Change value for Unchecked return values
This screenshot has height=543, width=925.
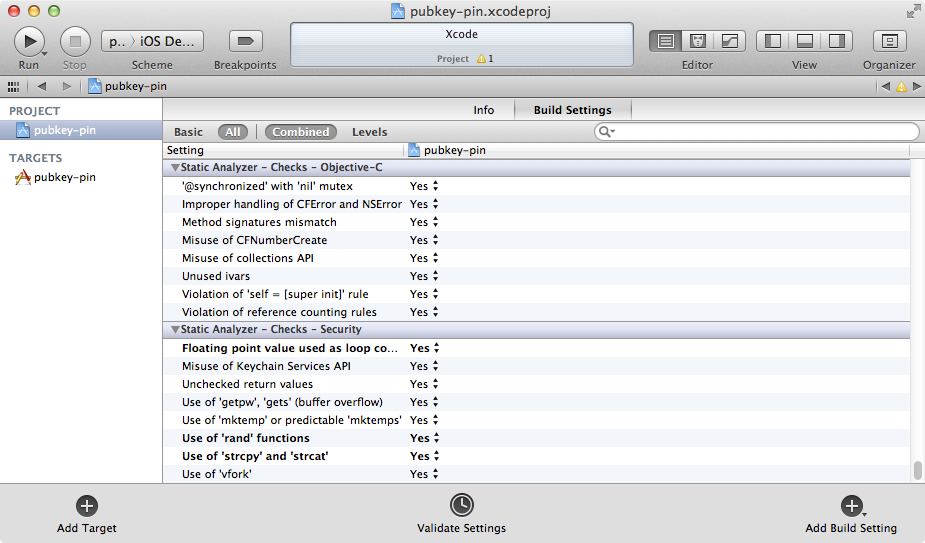click(x=424, y=384)
